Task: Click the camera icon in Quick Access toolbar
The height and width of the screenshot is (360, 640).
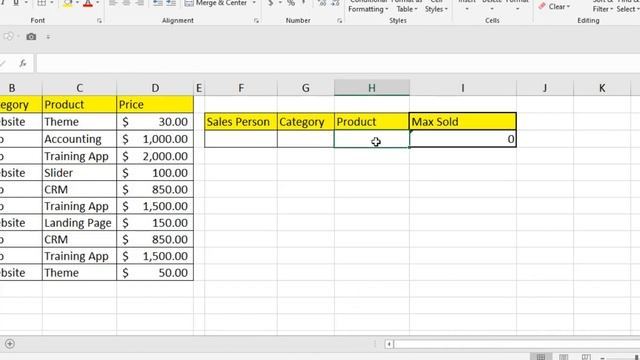Action: (31, 37)
